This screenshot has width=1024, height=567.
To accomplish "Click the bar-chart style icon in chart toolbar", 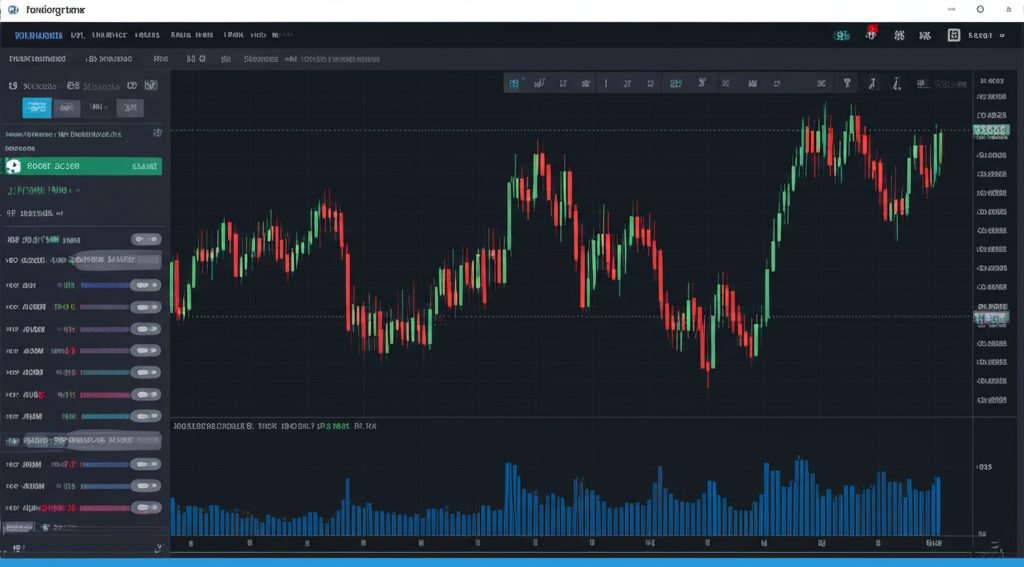I will click(541, 84).
